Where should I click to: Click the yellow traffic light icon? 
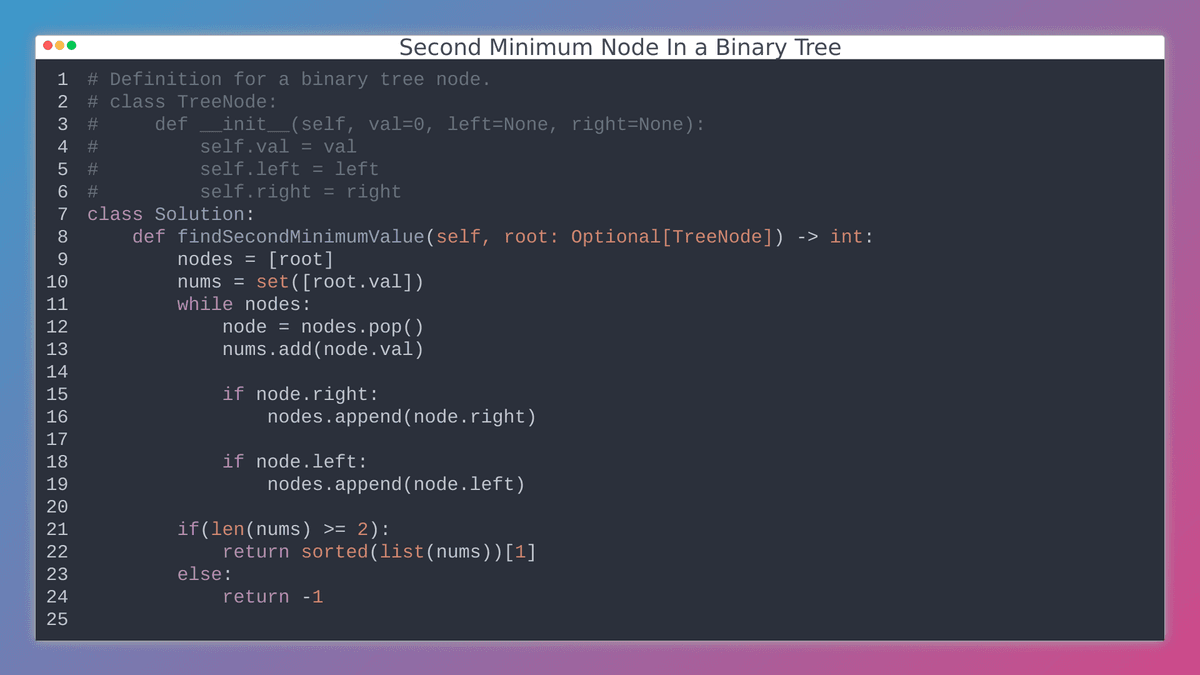click(x=60, y=46)
